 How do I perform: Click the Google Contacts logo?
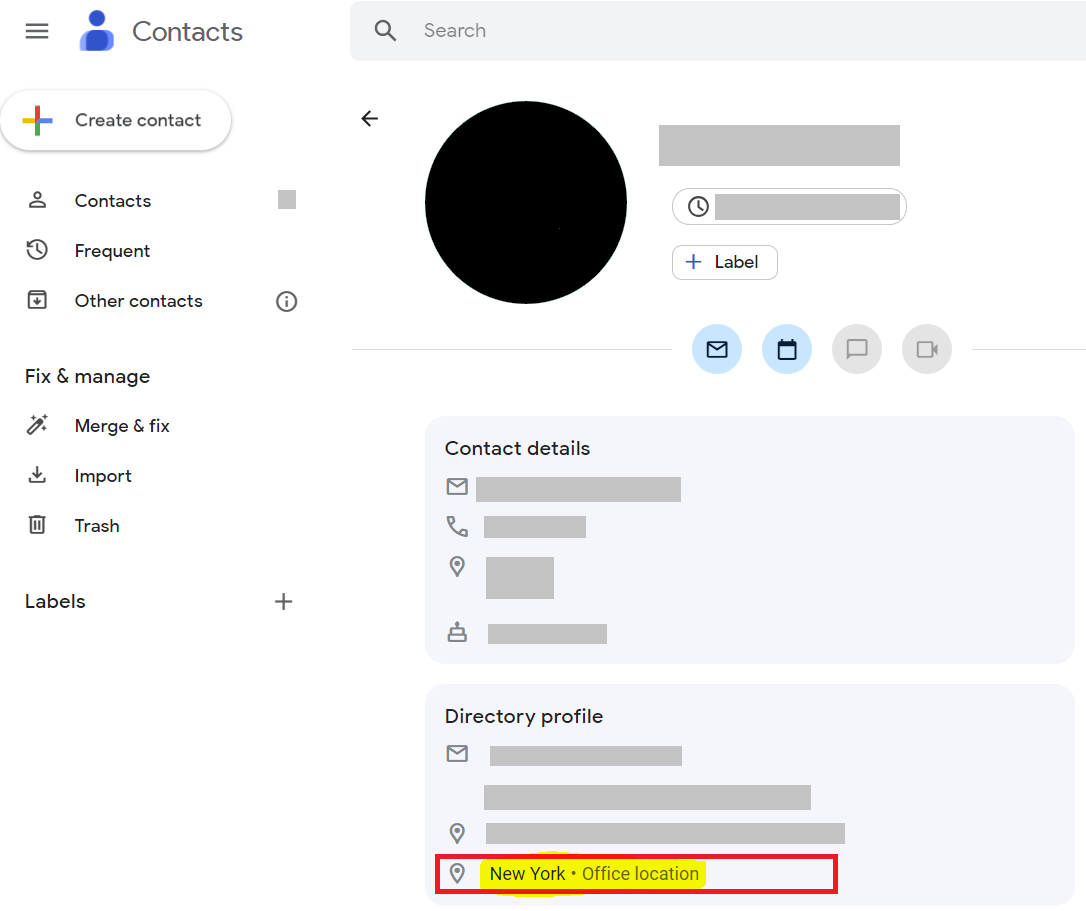coord(97,31)
